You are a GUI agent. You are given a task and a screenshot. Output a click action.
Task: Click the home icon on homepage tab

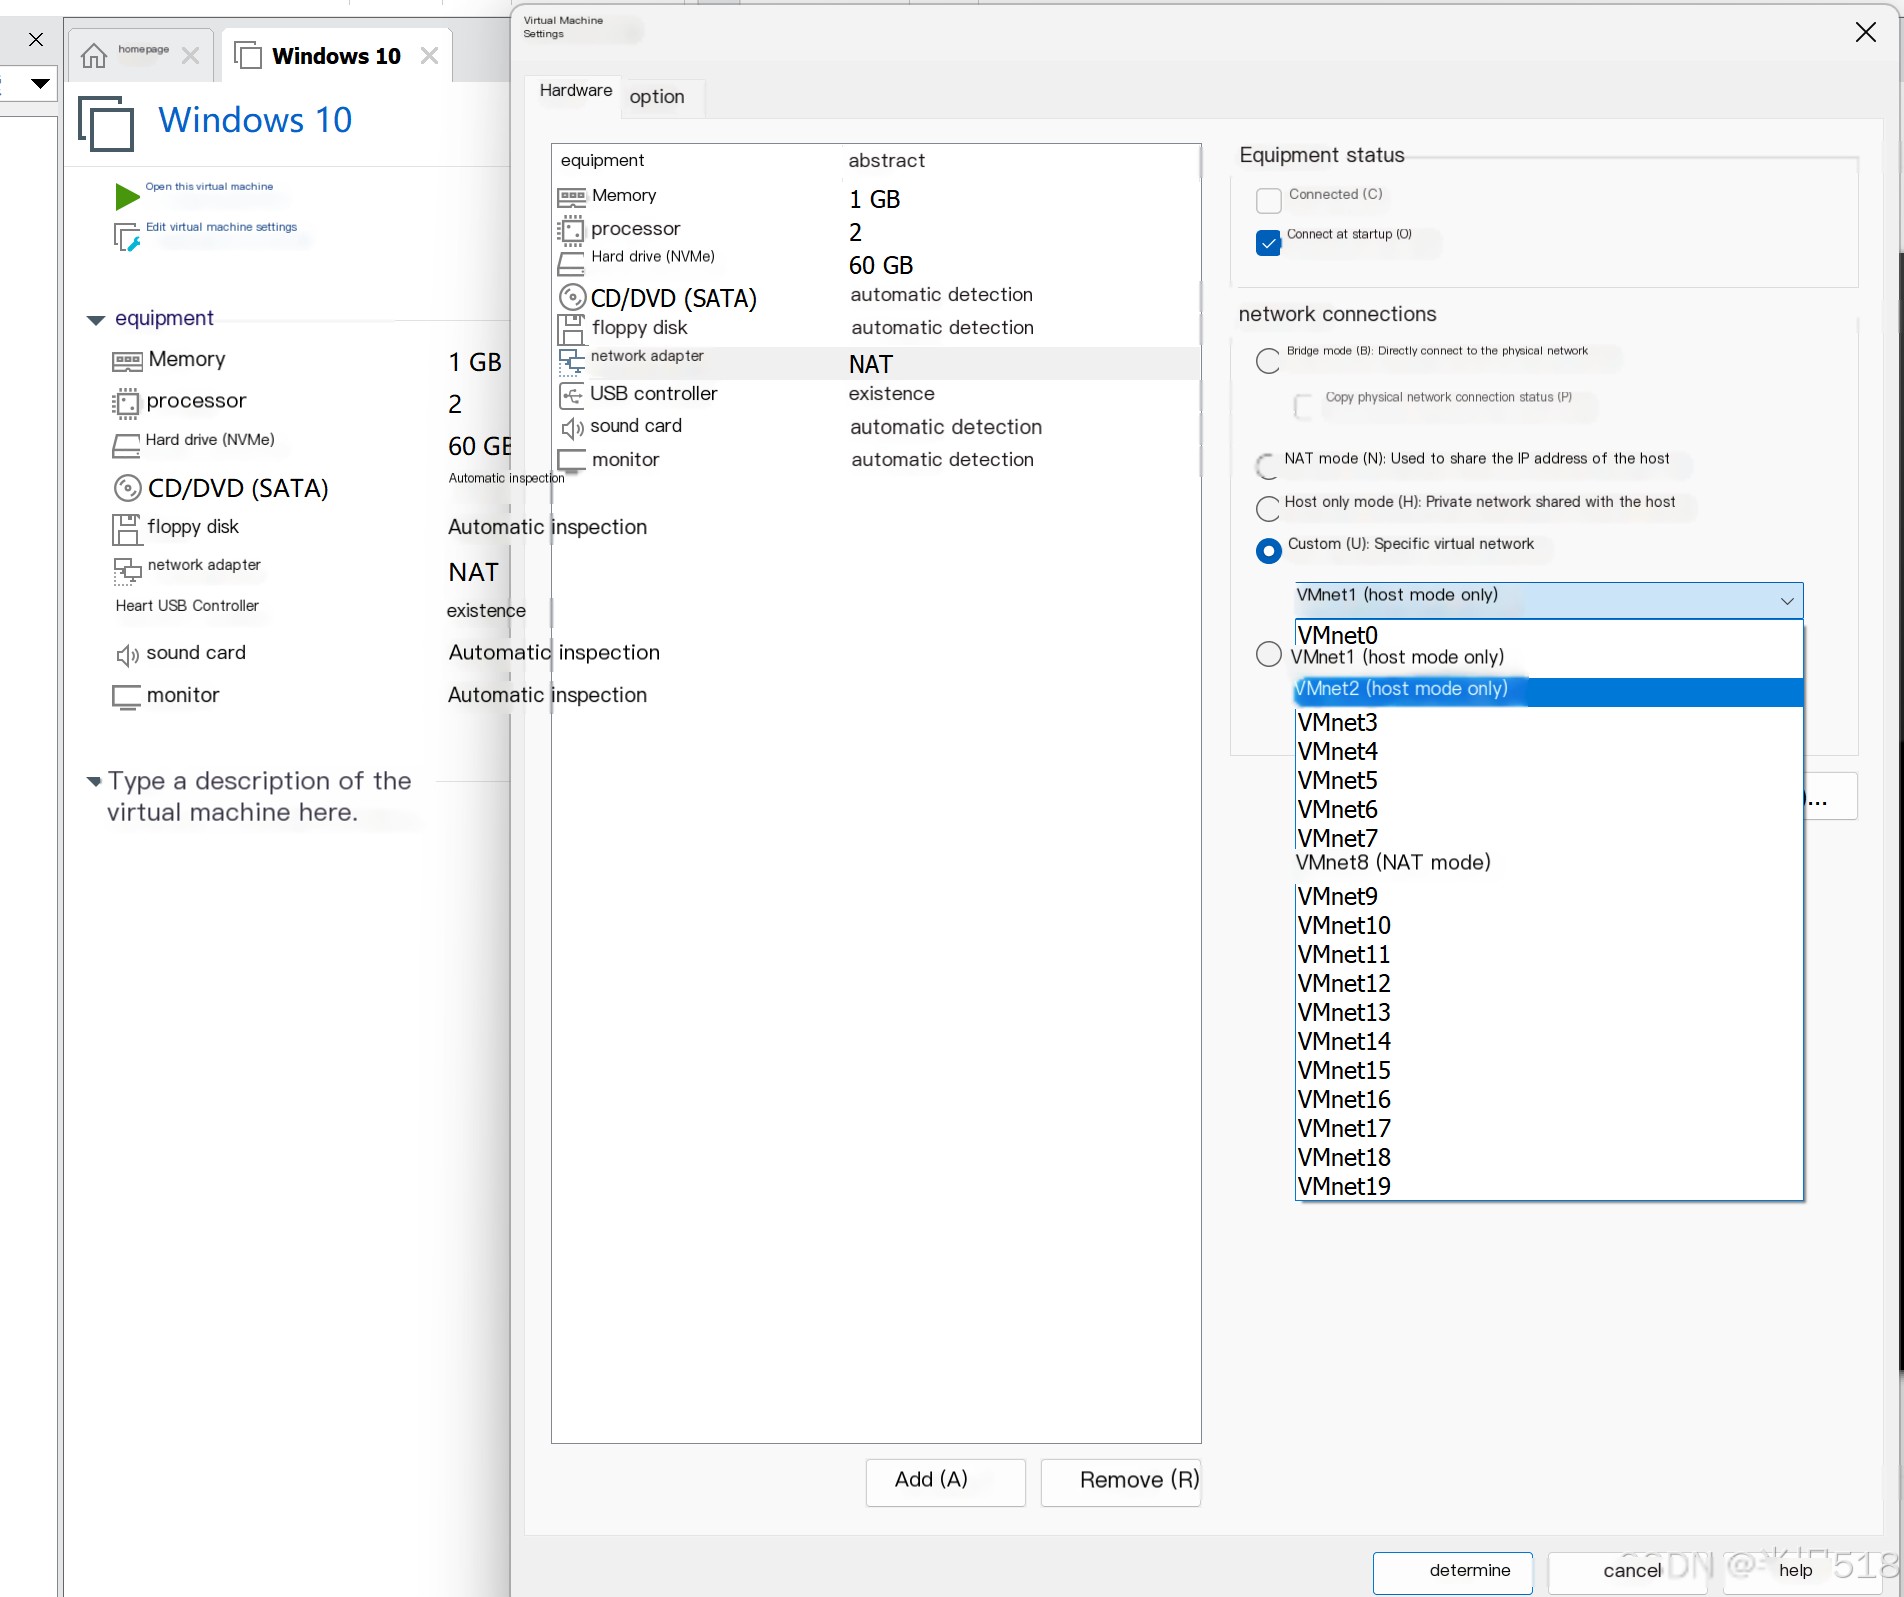tap(94, 55)
